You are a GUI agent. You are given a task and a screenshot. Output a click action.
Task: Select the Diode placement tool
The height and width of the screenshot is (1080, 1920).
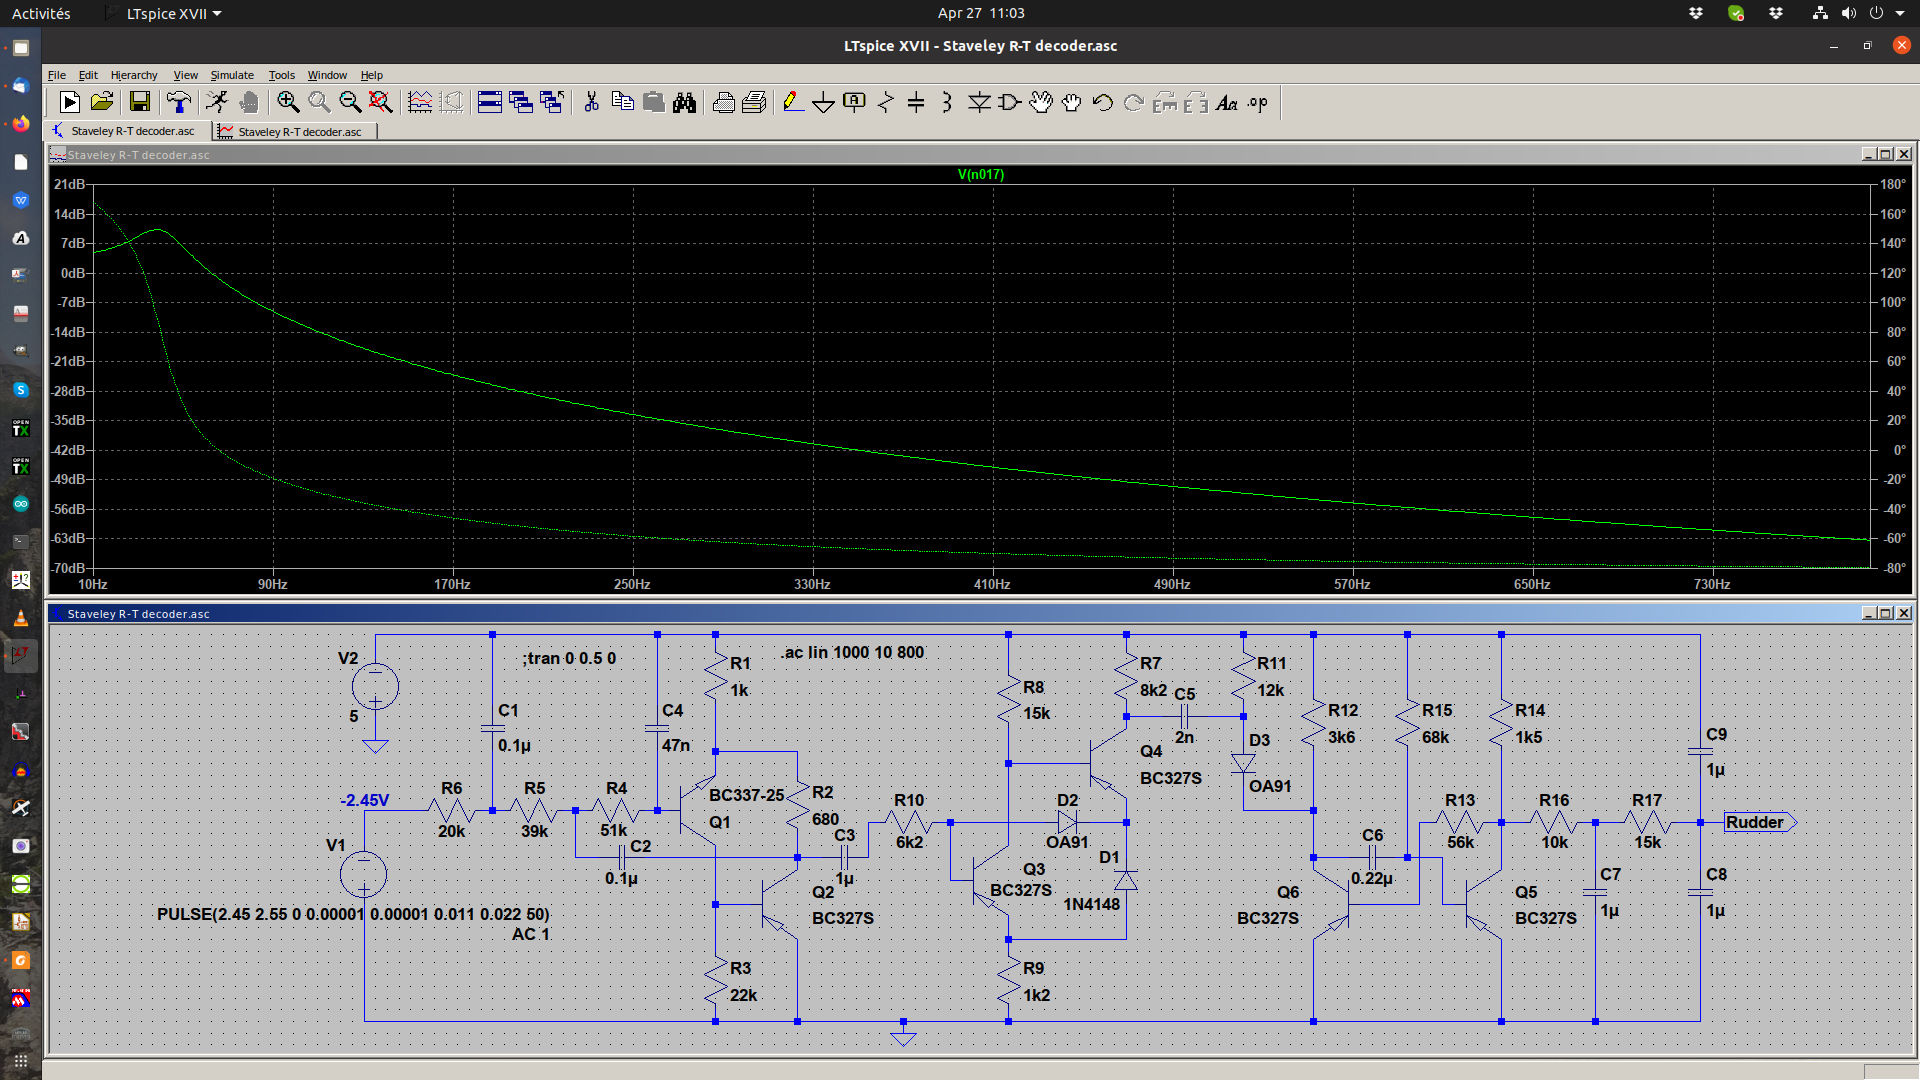pos(979,102)
